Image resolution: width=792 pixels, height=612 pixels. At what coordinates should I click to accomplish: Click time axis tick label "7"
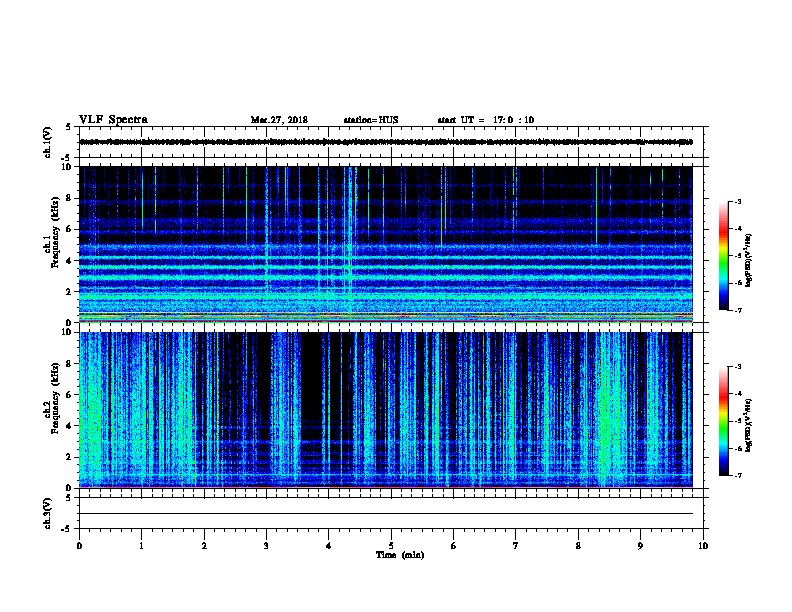(x=516, y=546)
